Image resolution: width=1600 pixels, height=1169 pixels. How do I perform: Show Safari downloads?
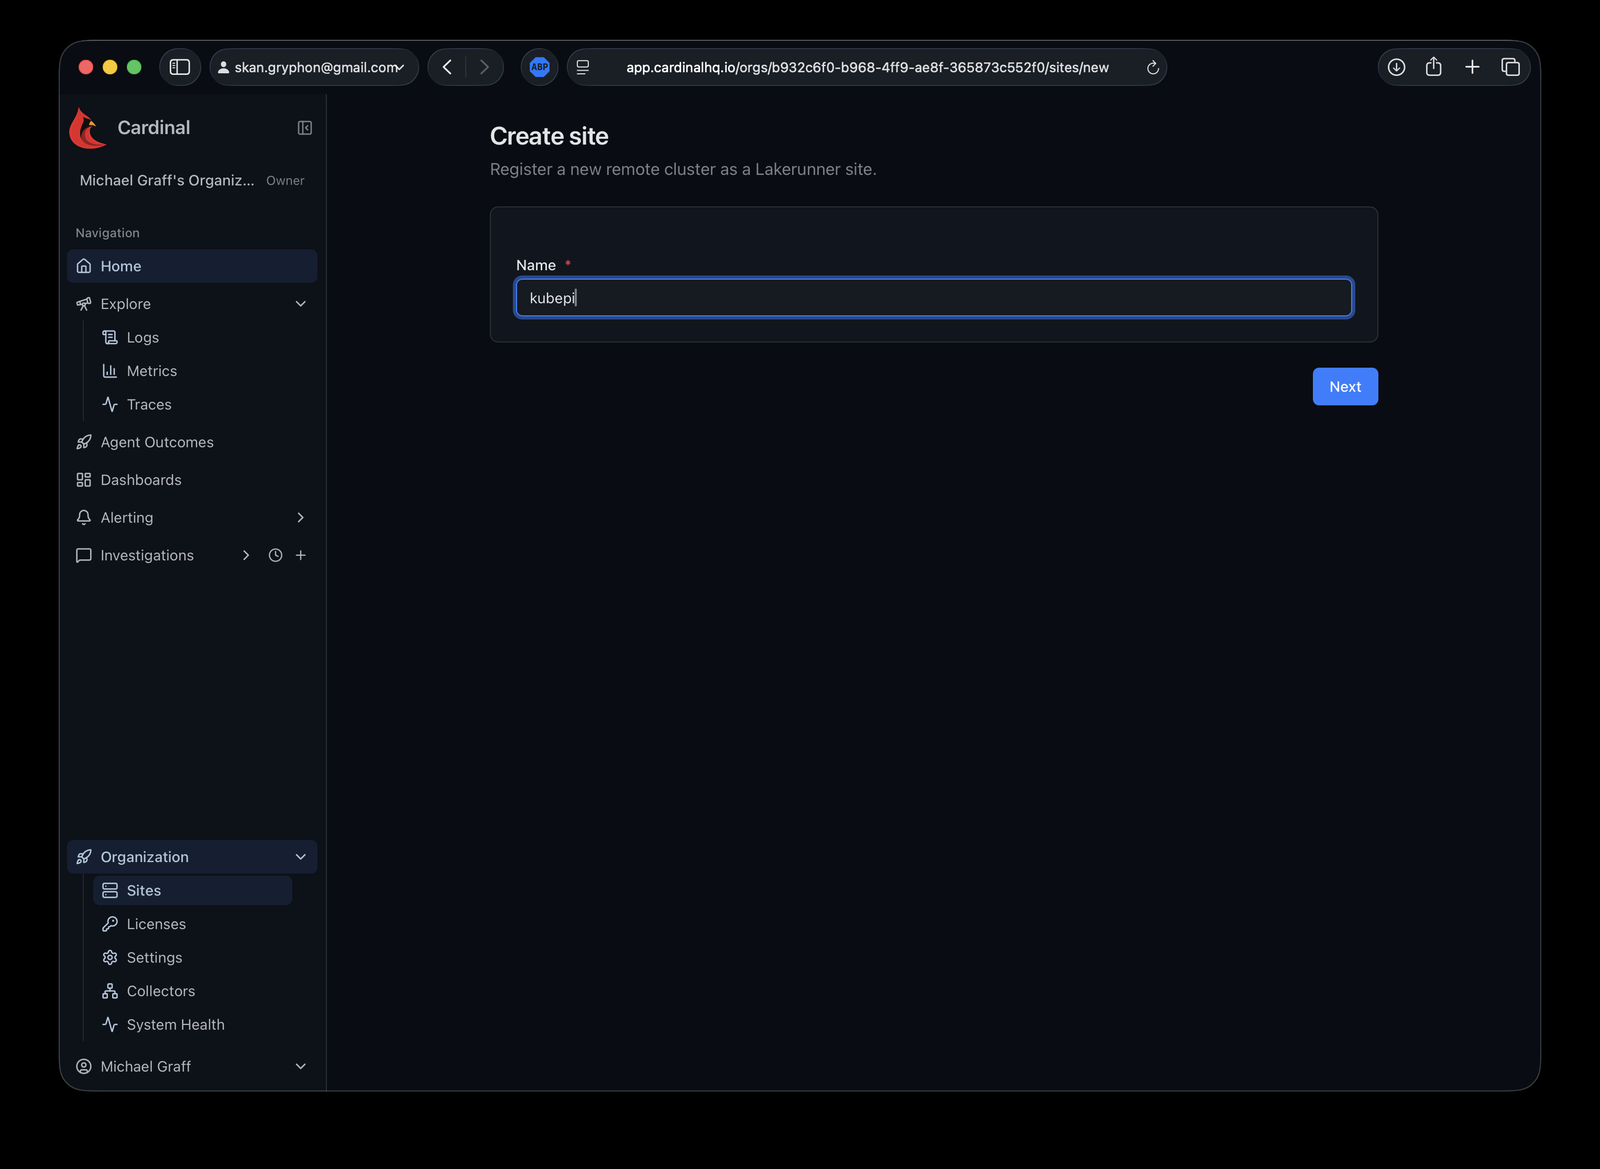[1397, 67]
